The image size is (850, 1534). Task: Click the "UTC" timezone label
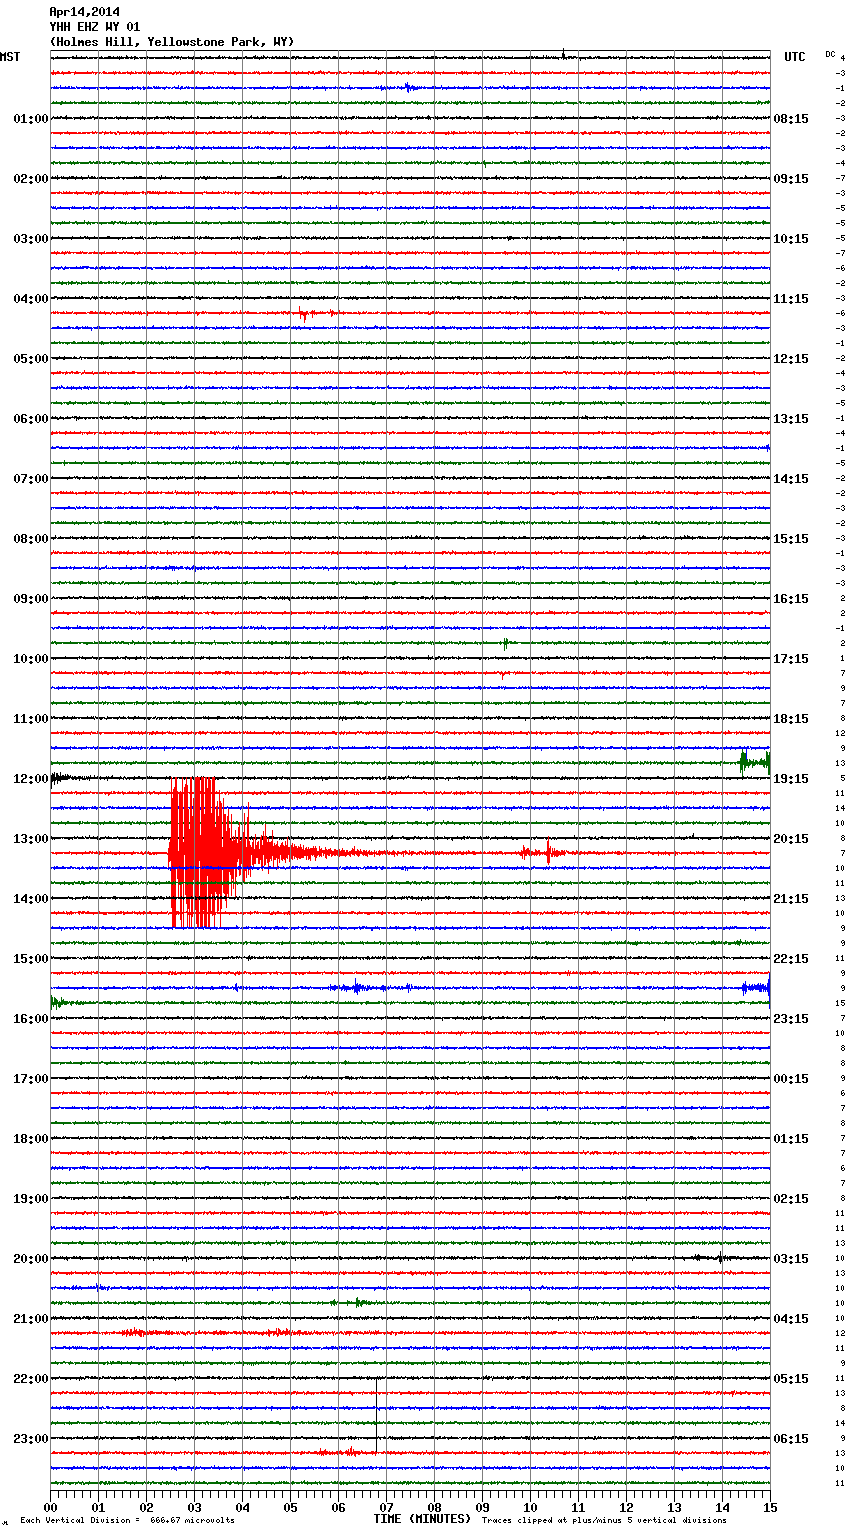(795, 57)
